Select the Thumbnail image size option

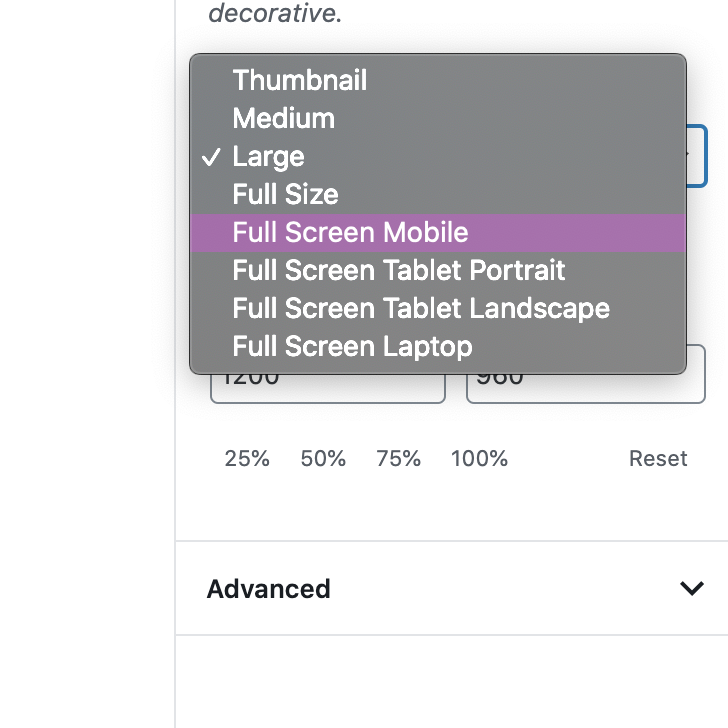click(438, 80)
